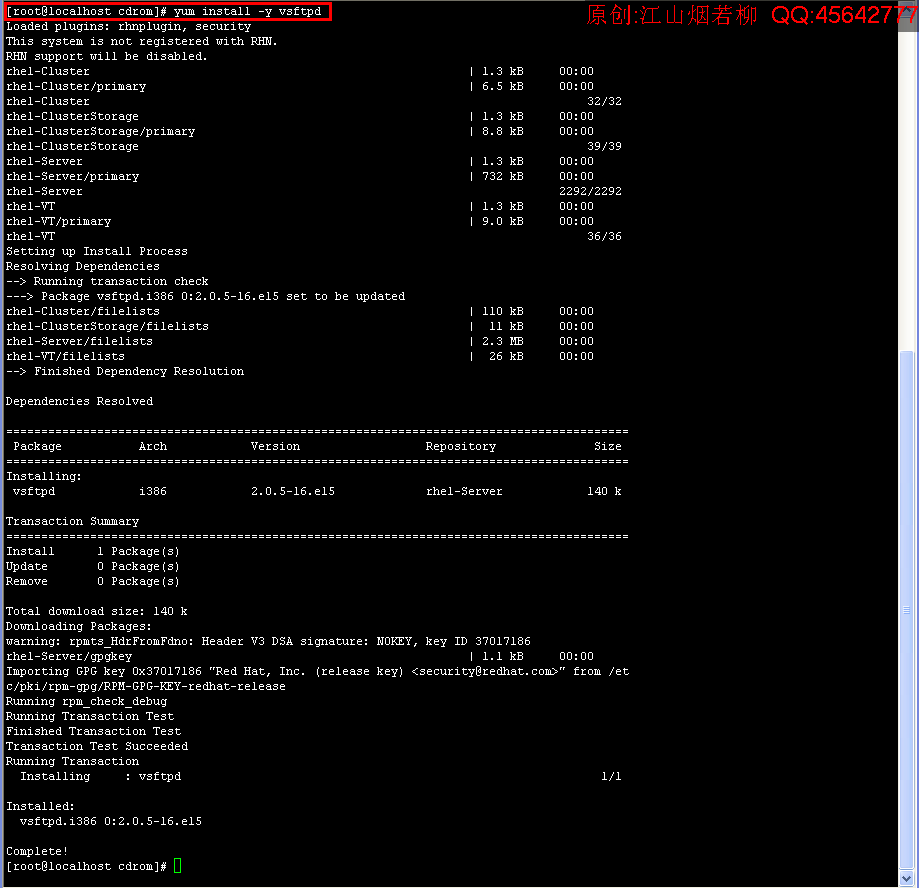The width and height of the screenshot is (919, 888).
Task: Click the 'c/pki/rpm-gpg/RPM-GPG-KEY-redhat-release' path
Action: point(146,686)
